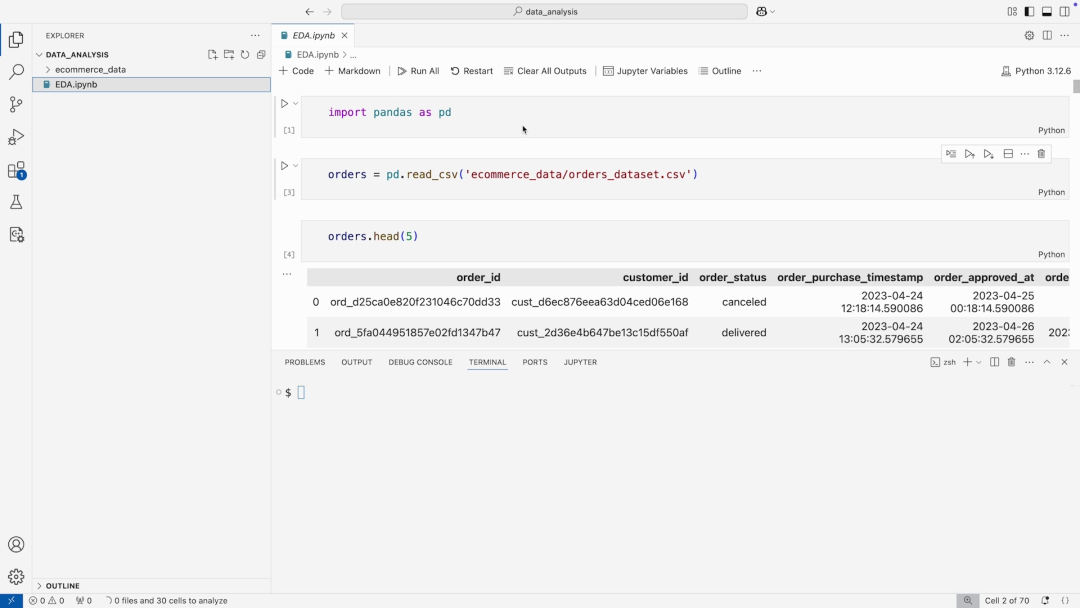The width and height of the screenshot is (1080, 608).
Task: Toggle the secondary side bar
Action: coord(1064,12)
